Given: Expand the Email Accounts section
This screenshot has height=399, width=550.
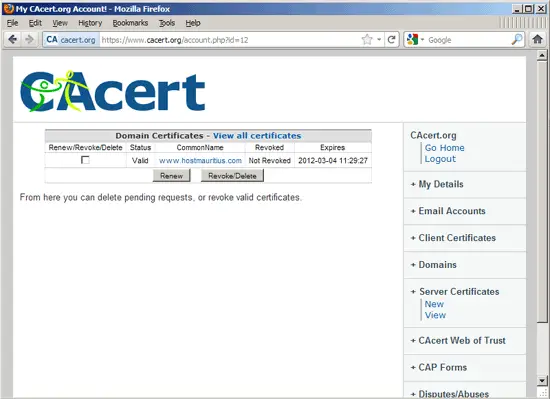Looking at the screenshot, I should pyautogui.click(x=448, y=211).
